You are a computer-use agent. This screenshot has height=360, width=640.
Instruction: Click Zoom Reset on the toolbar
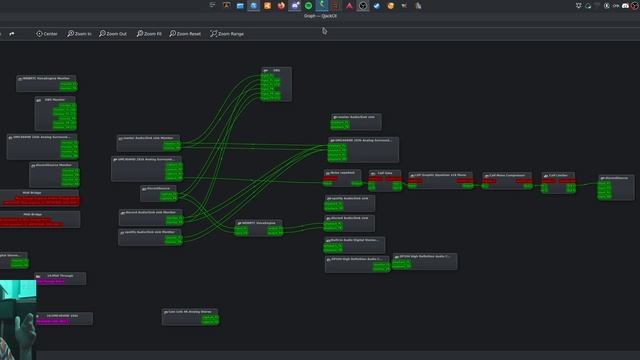point(185,34)
